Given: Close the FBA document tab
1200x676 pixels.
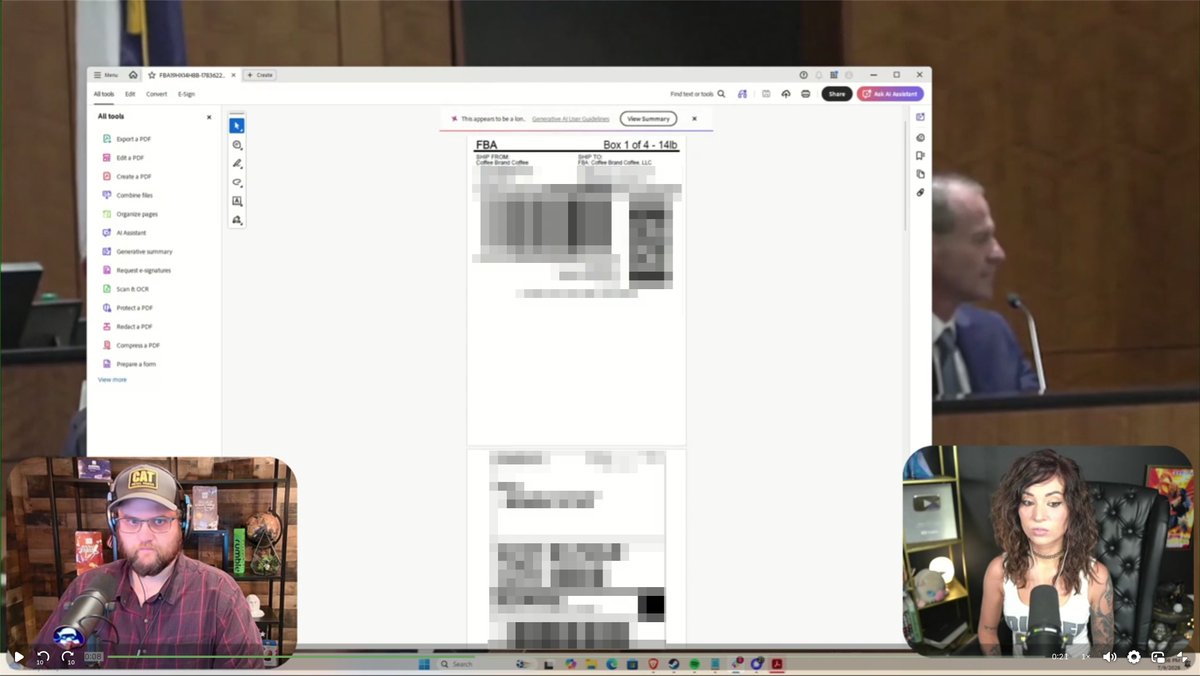Looking at the screenshot, I should tap(234, 75).
